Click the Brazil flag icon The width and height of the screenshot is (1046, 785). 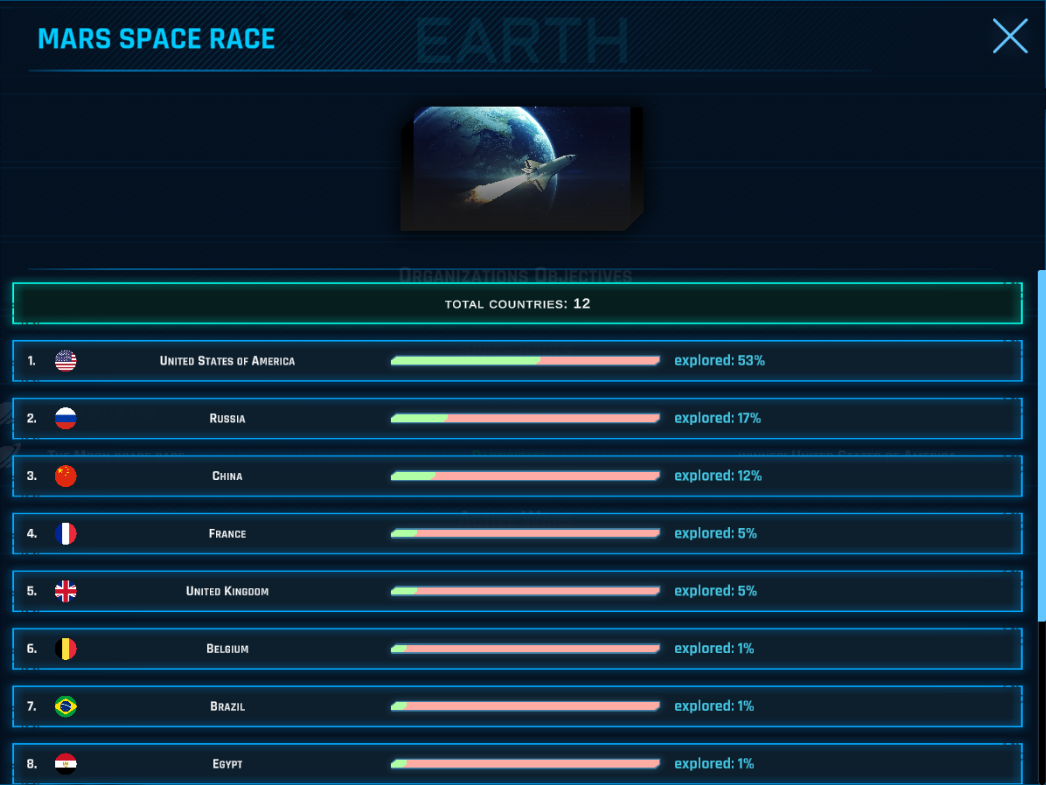coord(66,707)
